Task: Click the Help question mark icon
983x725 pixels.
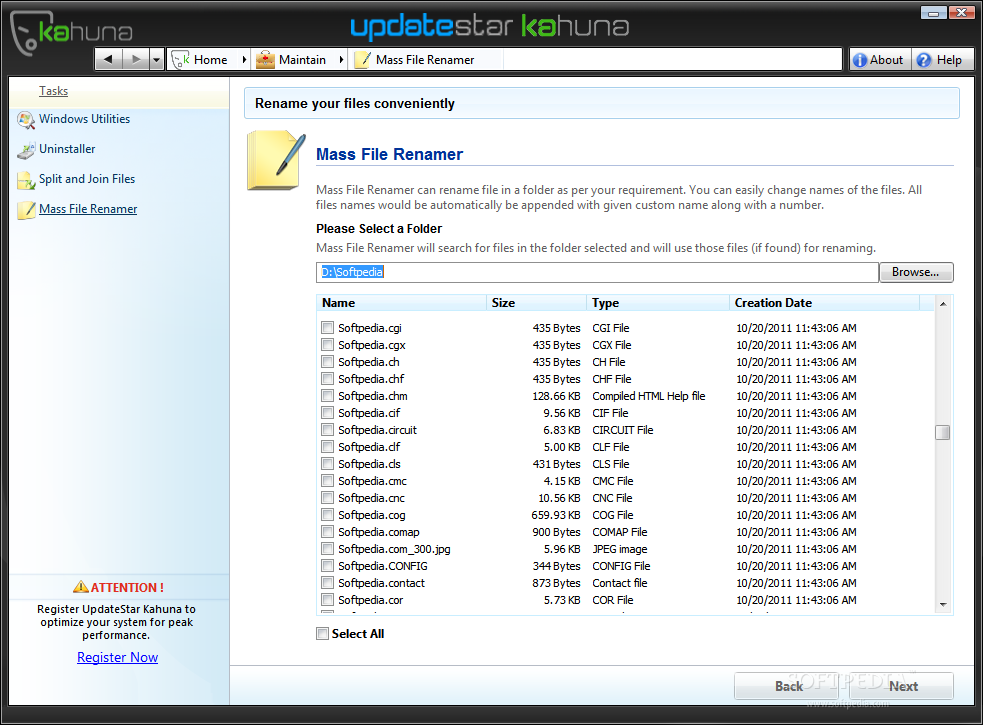Action: (923, 60)
